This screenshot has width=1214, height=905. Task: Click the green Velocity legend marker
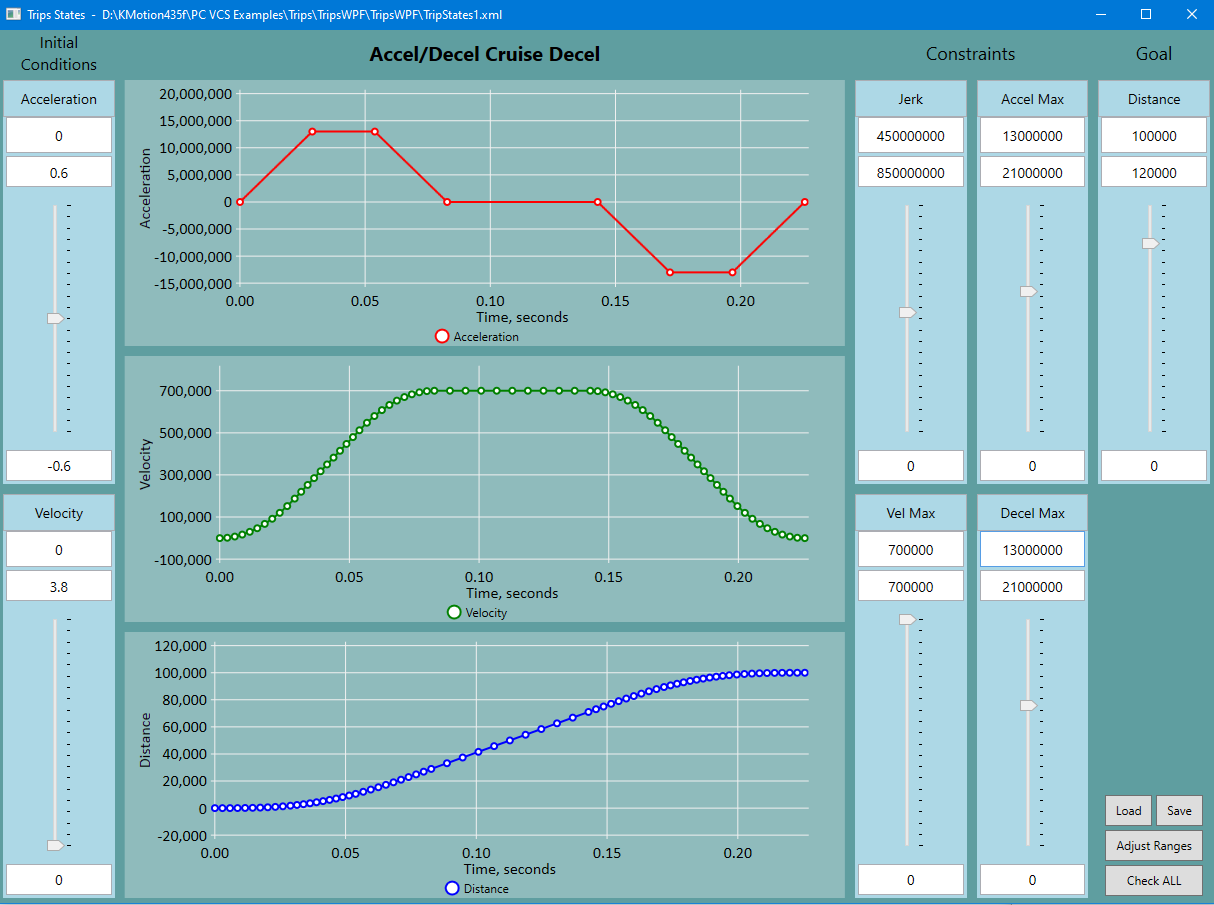[454, 612]
